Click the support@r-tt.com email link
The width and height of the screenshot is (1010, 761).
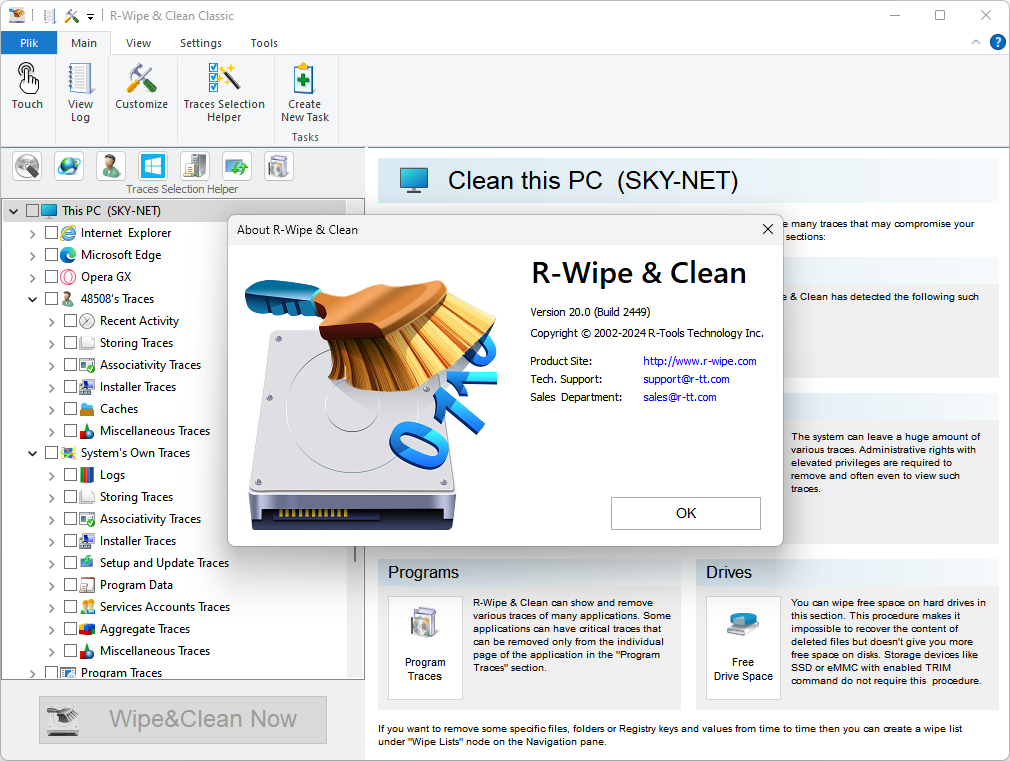pos(686,379)
